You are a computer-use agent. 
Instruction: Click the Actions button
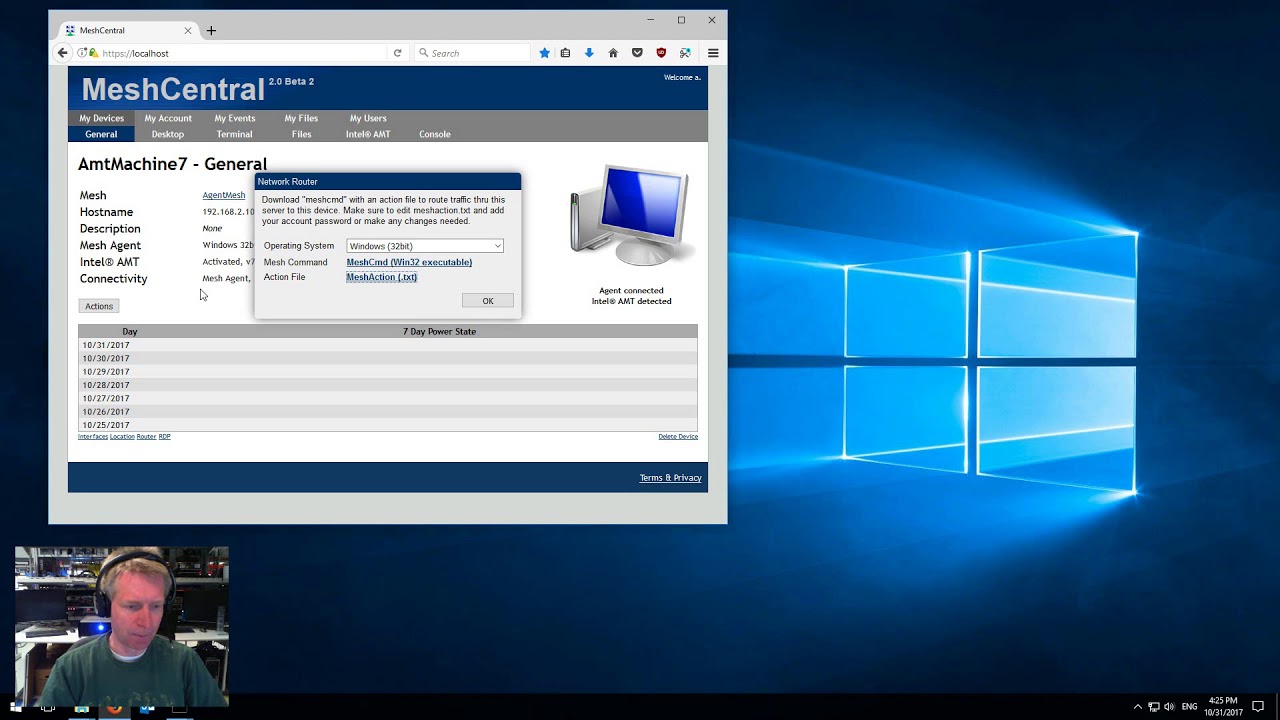99,306
